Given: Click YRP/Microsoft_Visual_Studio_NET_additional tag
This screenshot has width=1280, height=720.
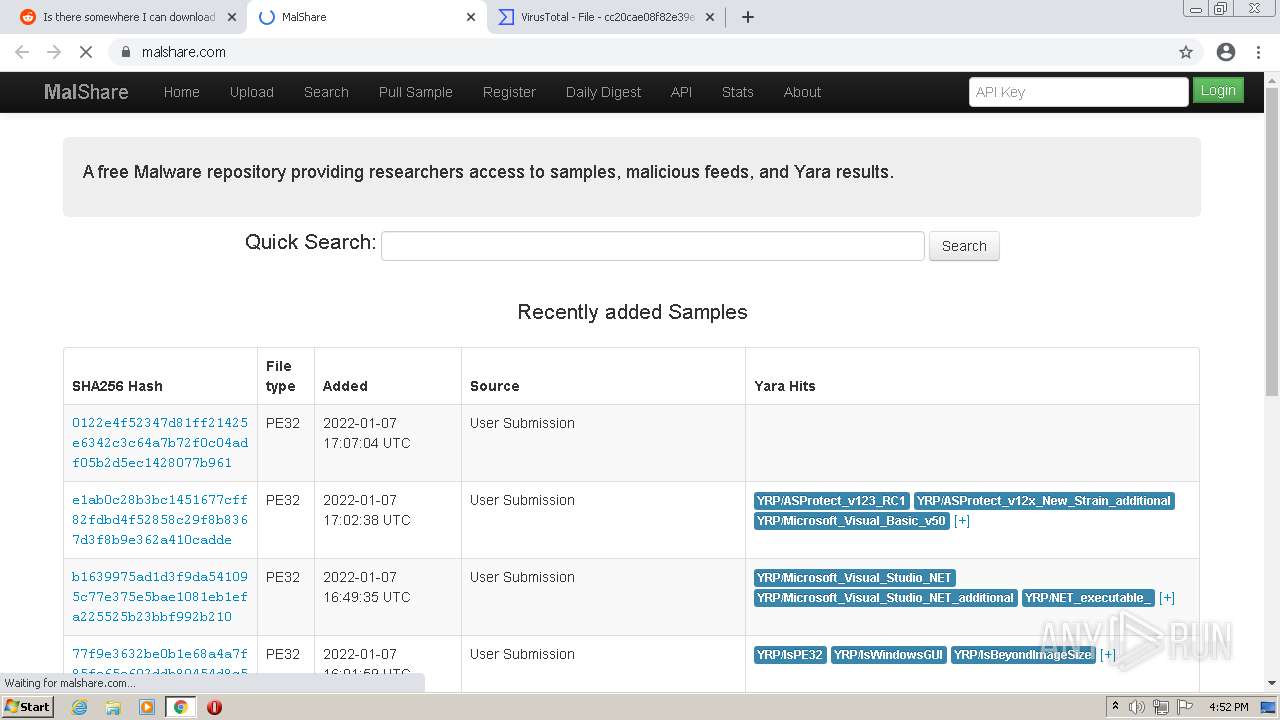Looking at the screenshot, I should point(886,598).
